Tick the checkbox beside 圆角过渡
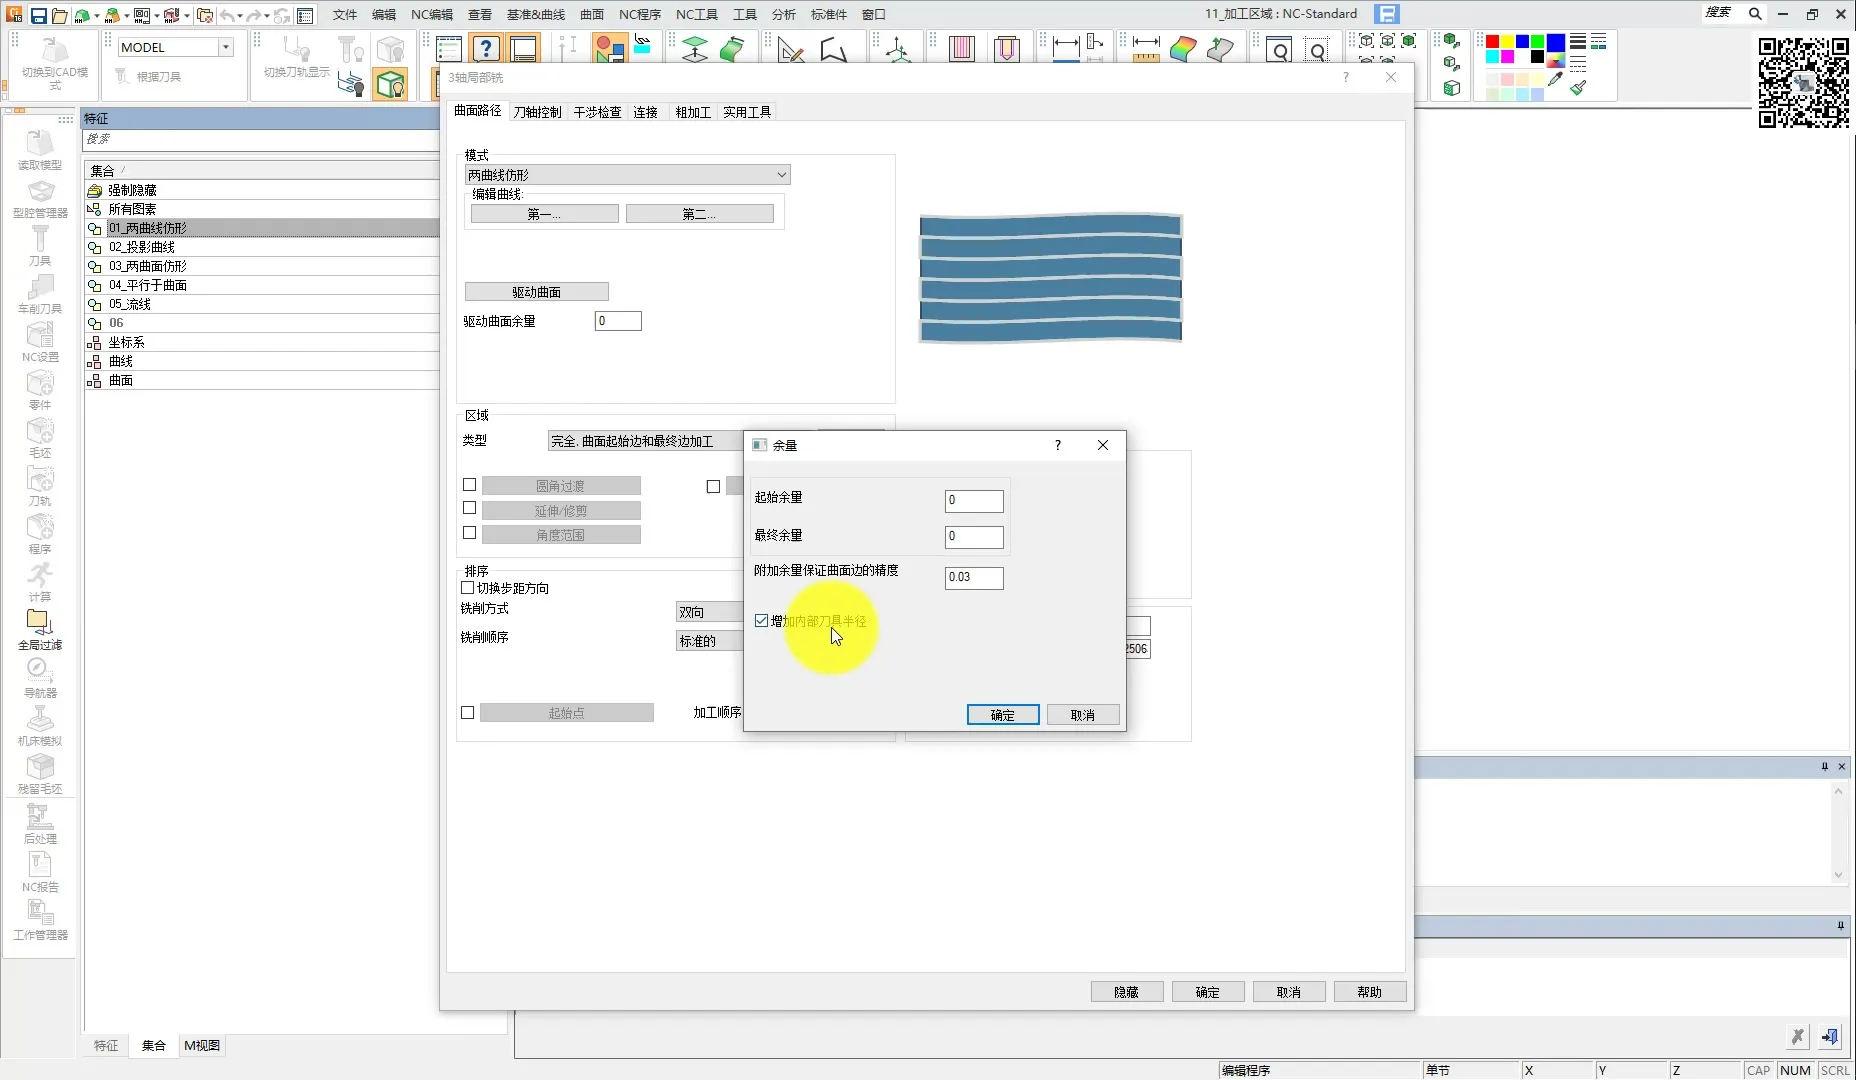 coord(469,485)
